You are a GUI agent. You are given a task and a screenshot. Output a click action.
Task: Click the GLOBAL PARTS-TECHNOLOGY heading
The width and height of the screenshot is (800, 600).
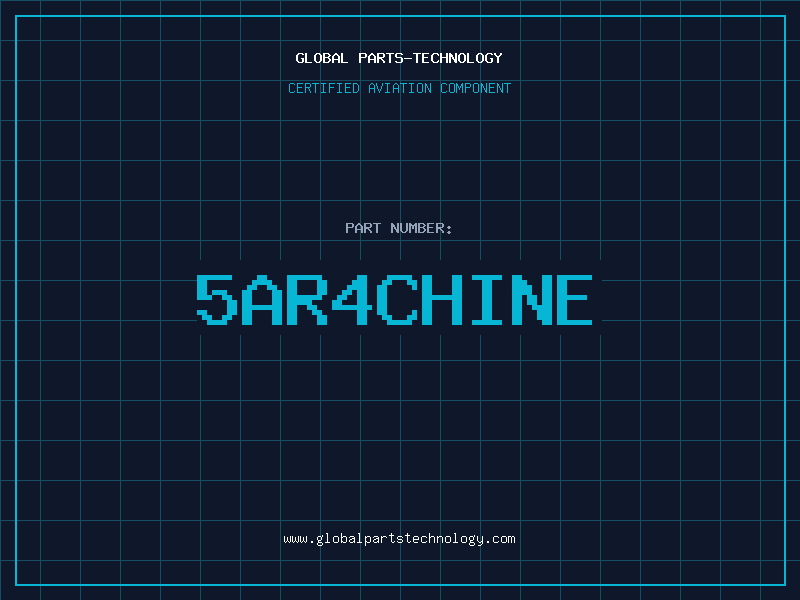click(399, 58)
